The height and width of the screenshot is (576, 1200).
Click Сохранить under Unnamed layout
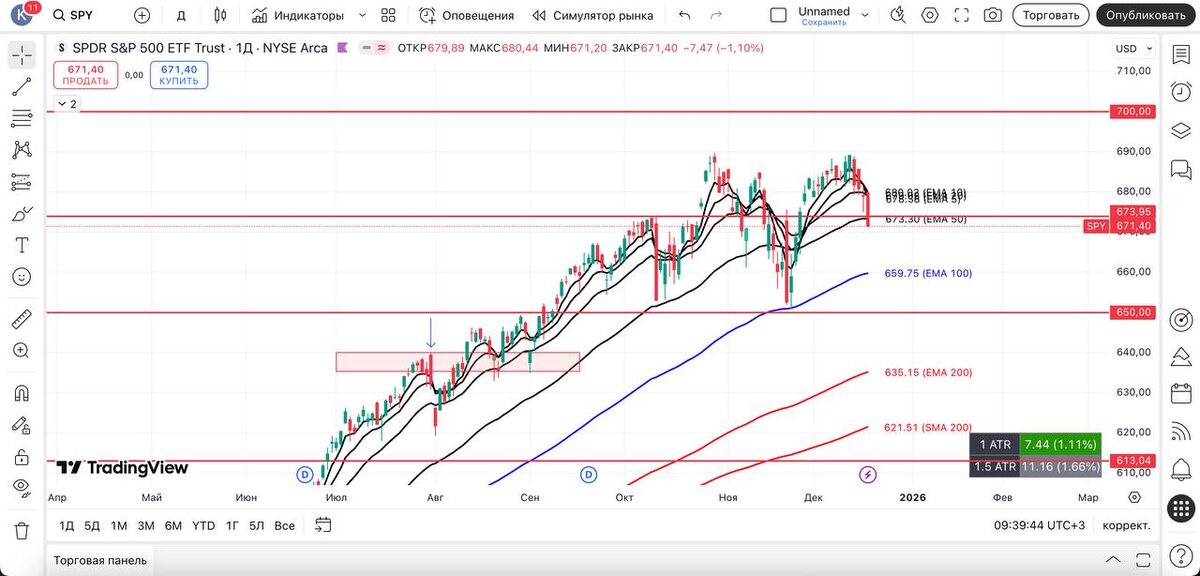pos(824,22)
